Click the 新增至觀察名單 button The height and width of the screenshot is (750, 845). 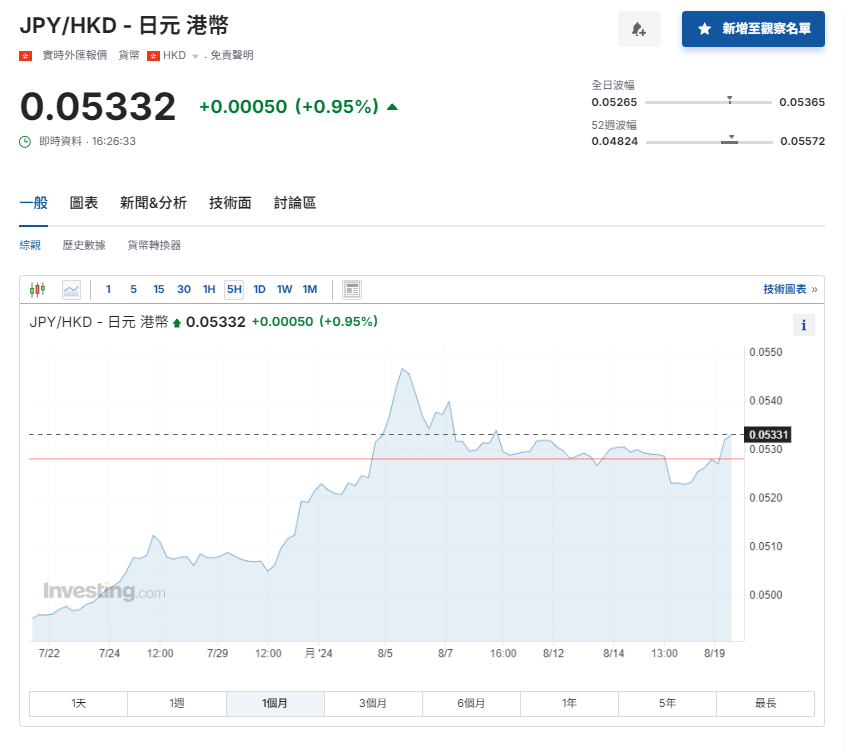[x=753, y=30]
